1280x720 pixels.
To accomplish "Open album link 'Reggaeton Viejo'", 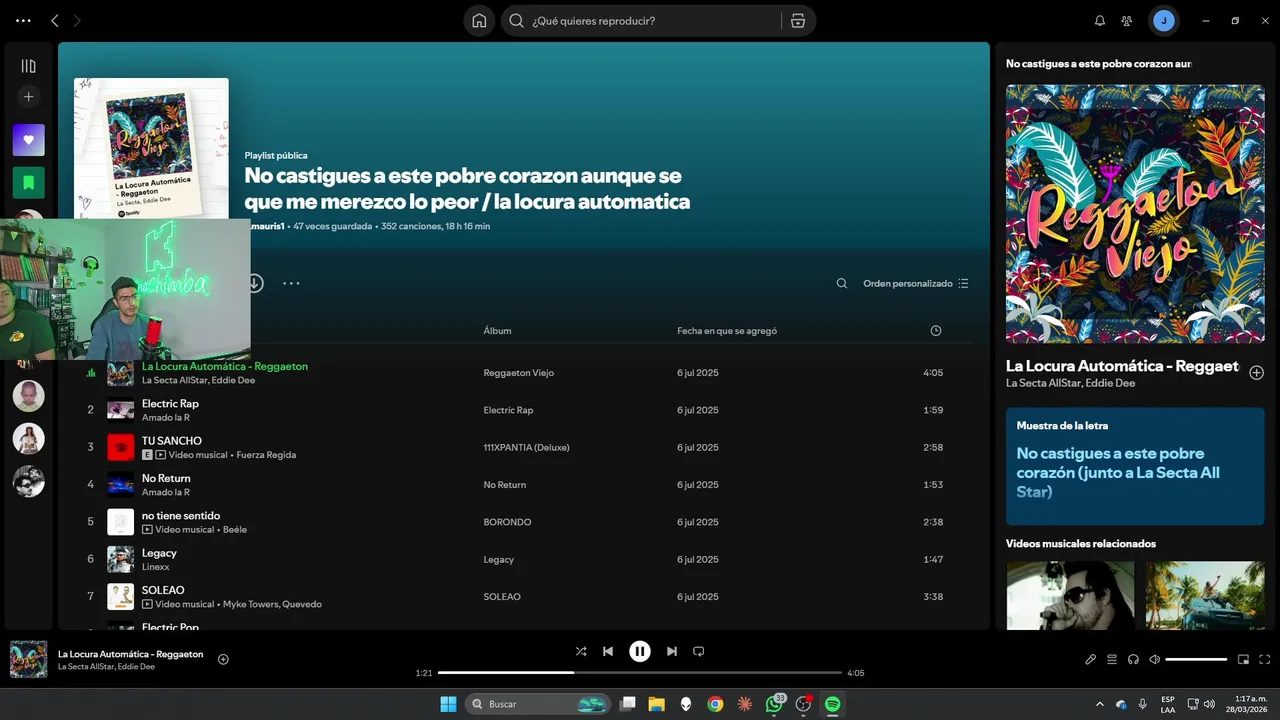I will click(x=518, y=373).
